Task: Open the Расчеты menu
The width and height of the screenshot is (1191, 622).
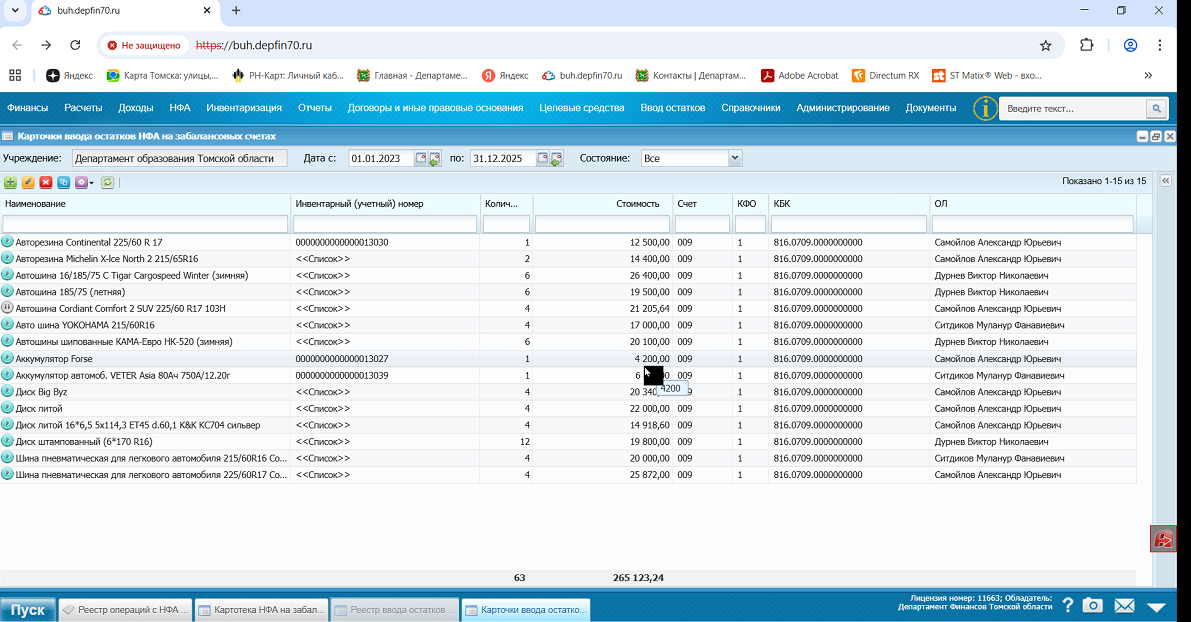Action: tap(83, 108)
